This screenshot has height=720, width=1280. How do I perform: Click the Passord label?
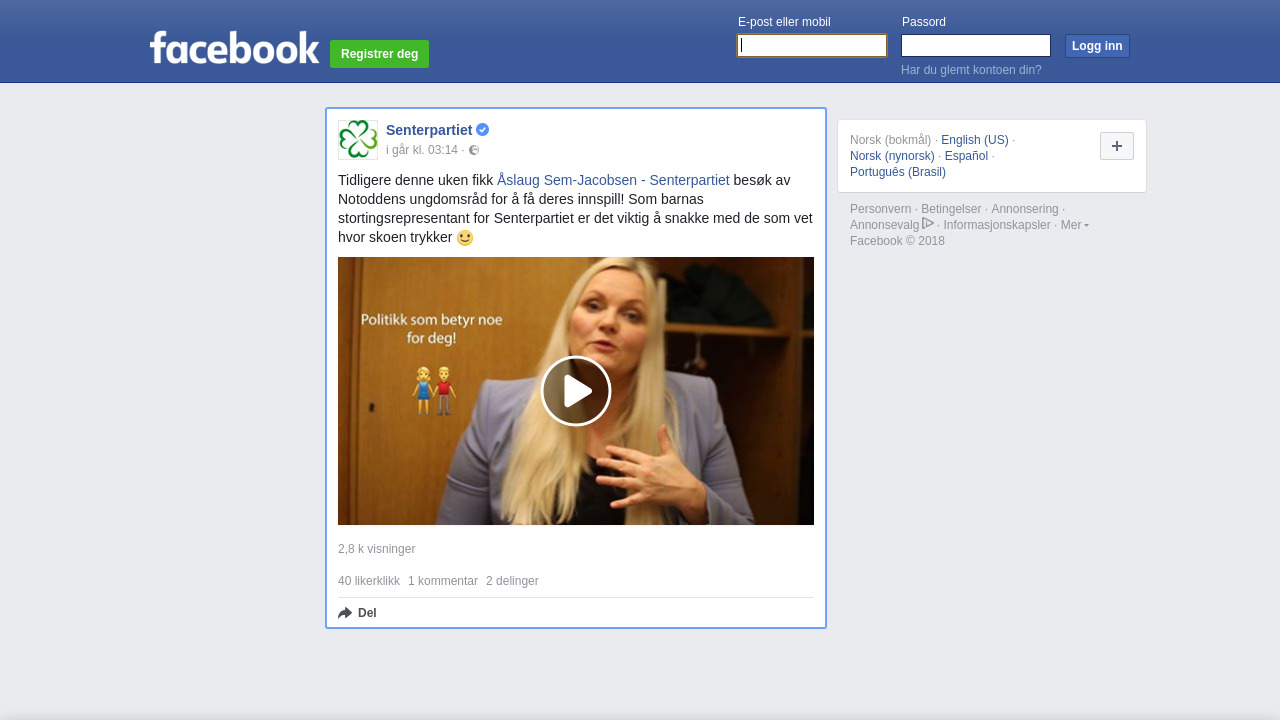pos(924,22)
